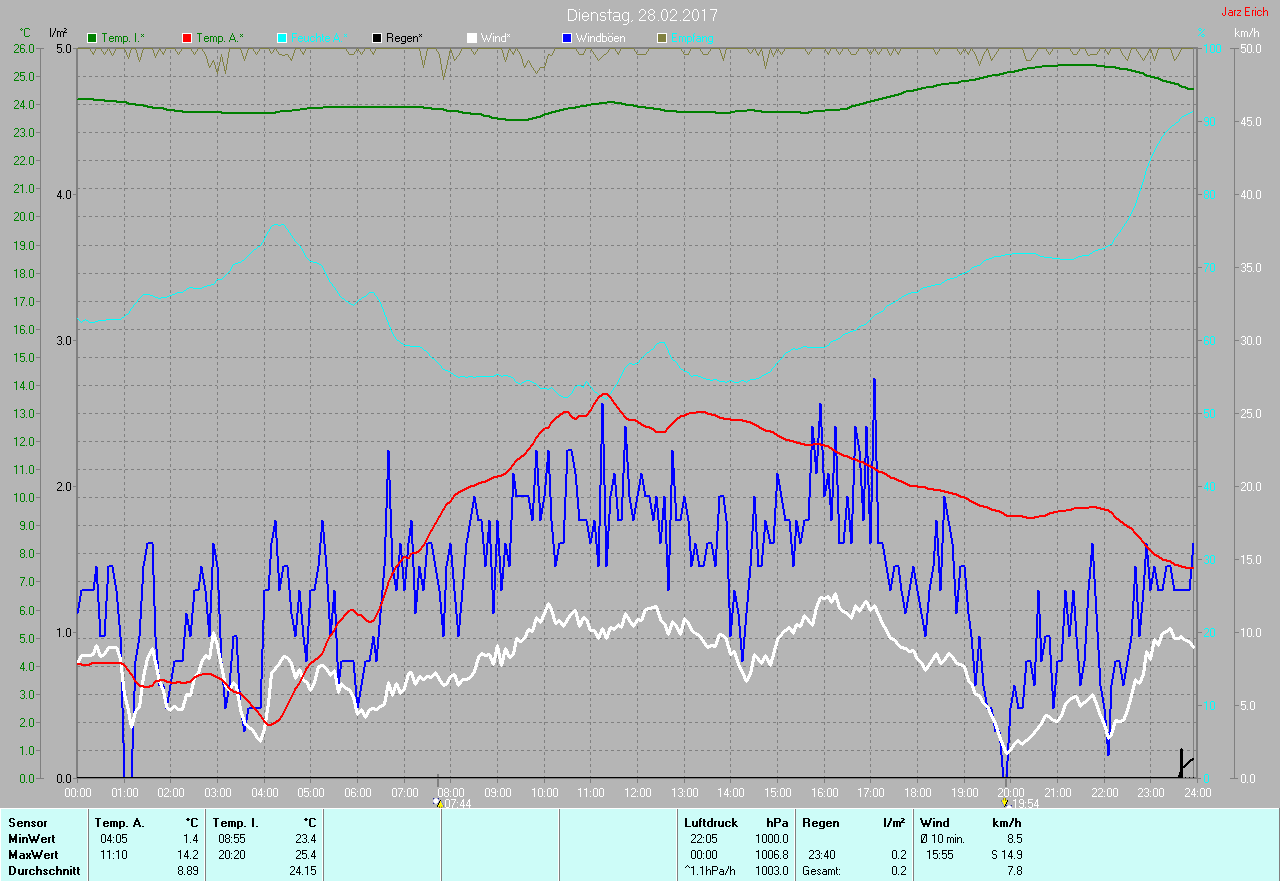Image resolution: width=1280 pixels, height=881 pixels.
Task: Click the black Regen legend swatch
Action: point(377,38)
